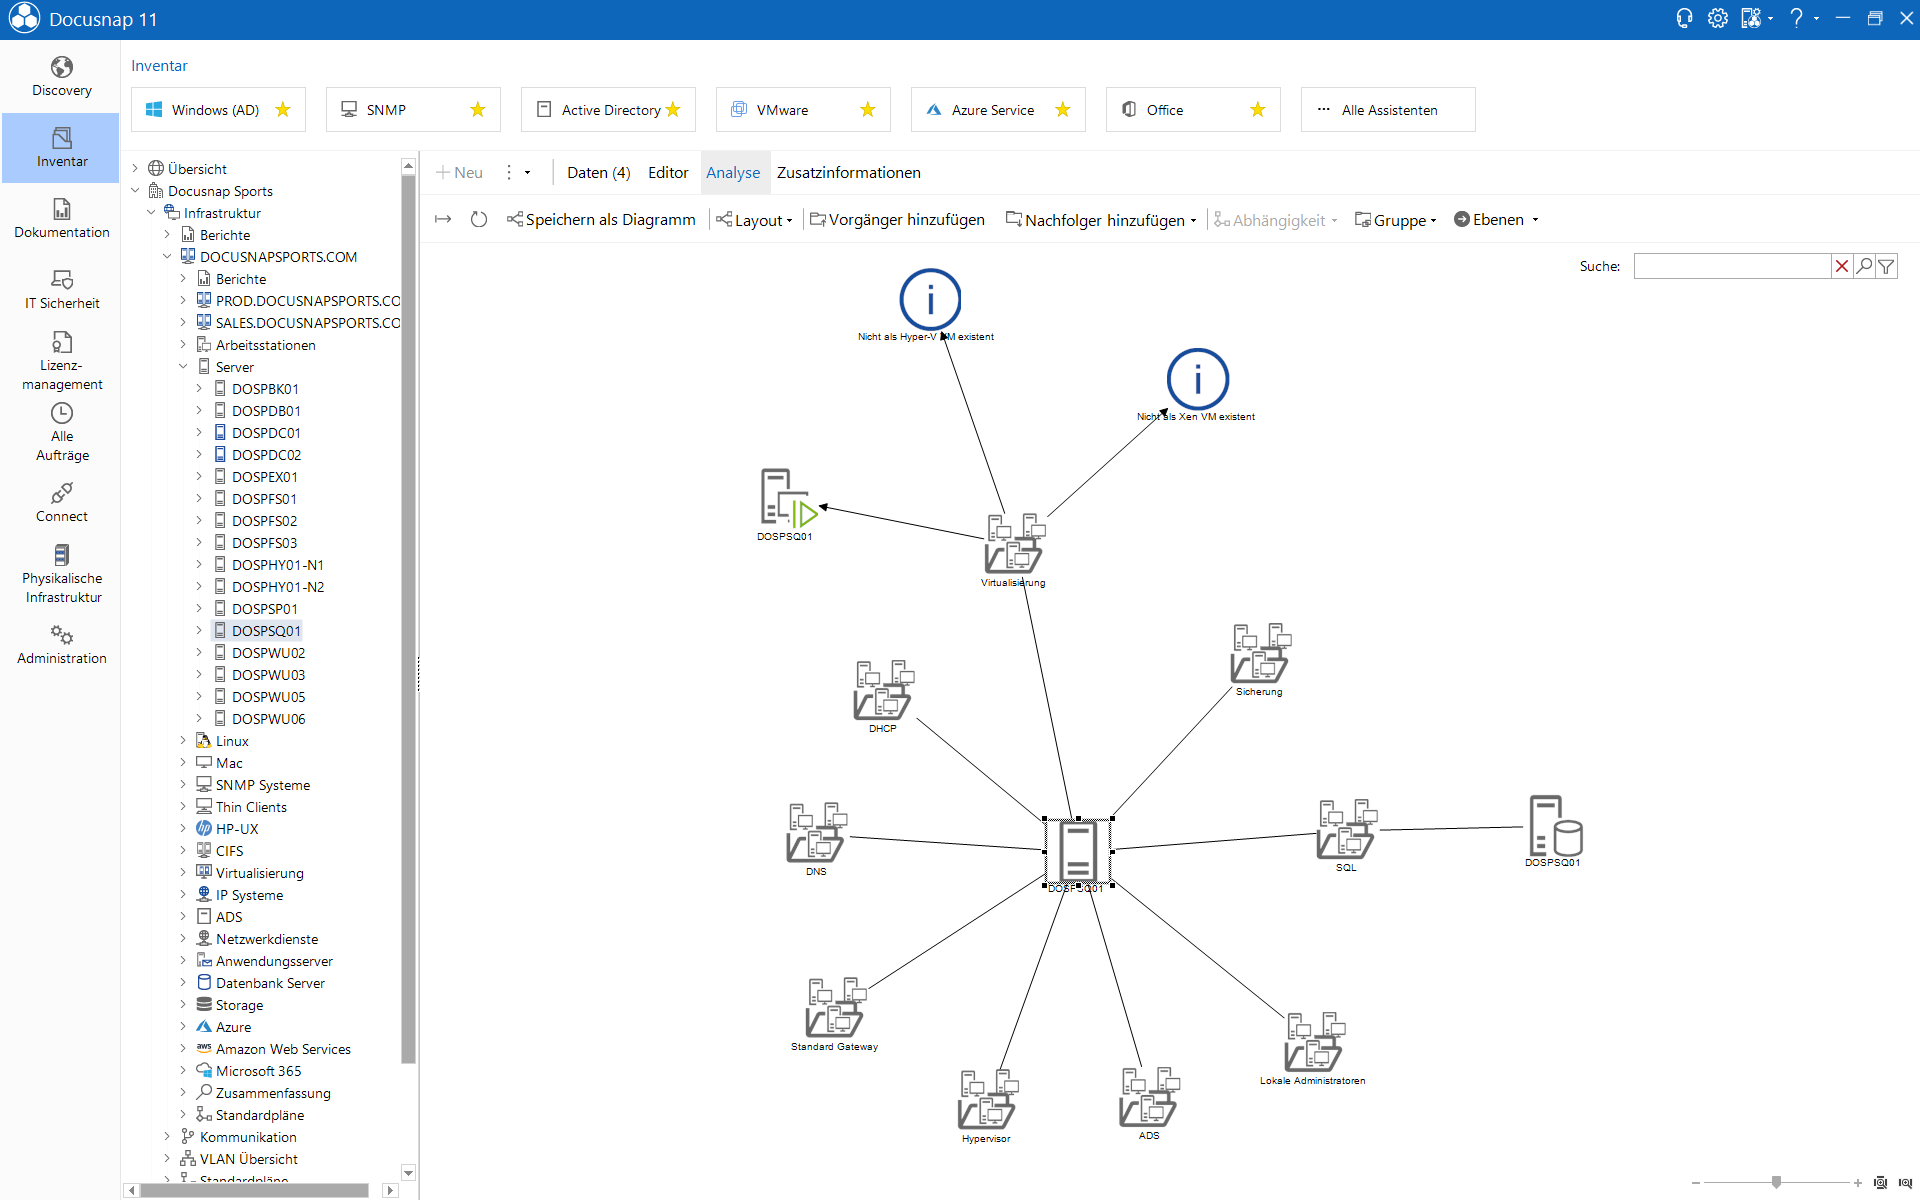Image resolution: width=1920 pixels, height=1200 pixels.
Task: Click the arrow icon left of refresh
Action: click(x=443, y=219)
